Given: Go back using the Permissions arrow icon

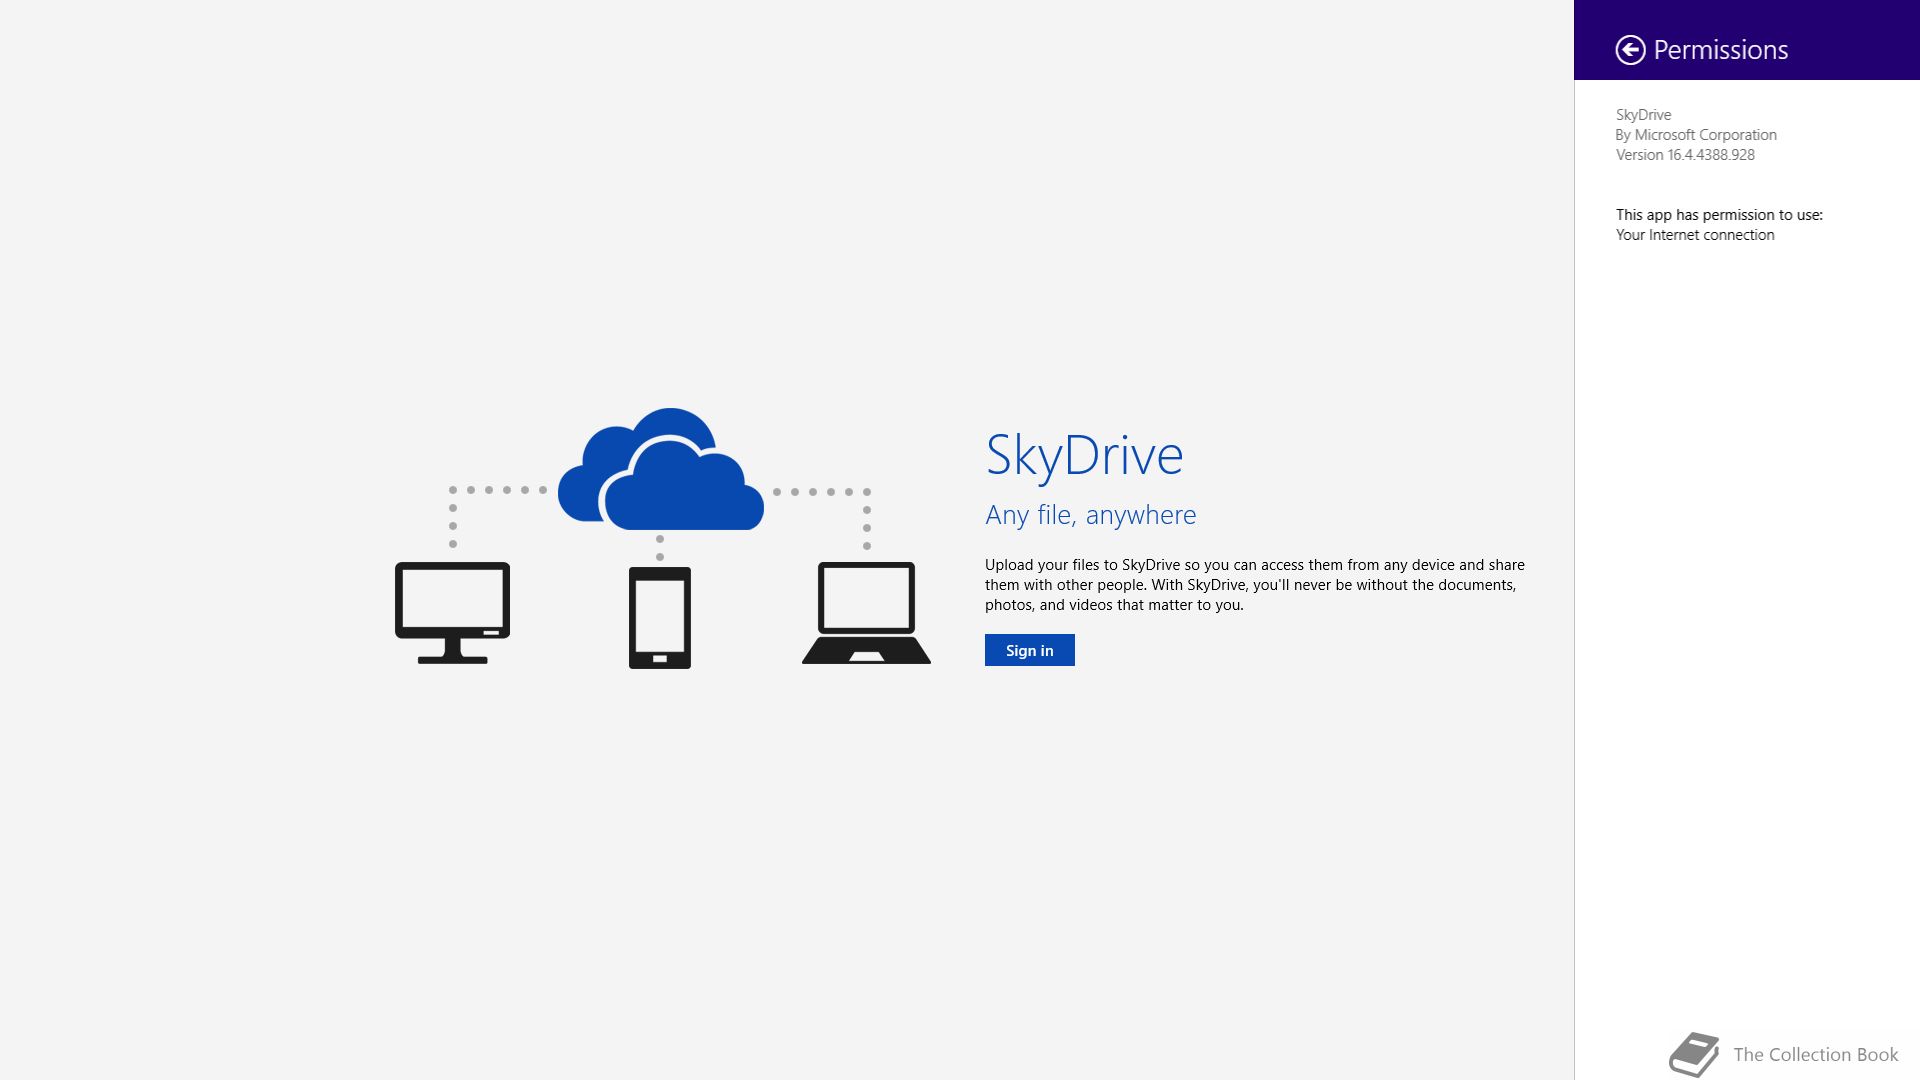Looking at the screenshot, I should tap(1630, 50).
